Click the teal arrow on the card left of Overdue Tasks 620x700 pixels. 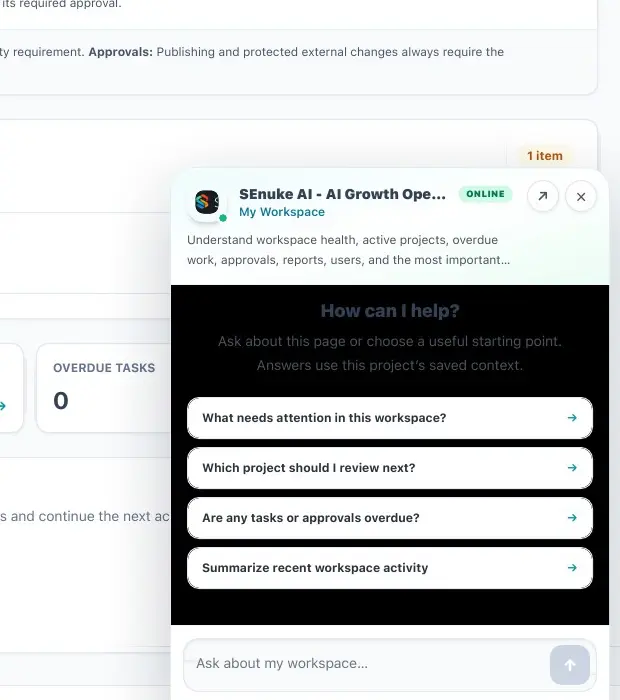point(2,406)
